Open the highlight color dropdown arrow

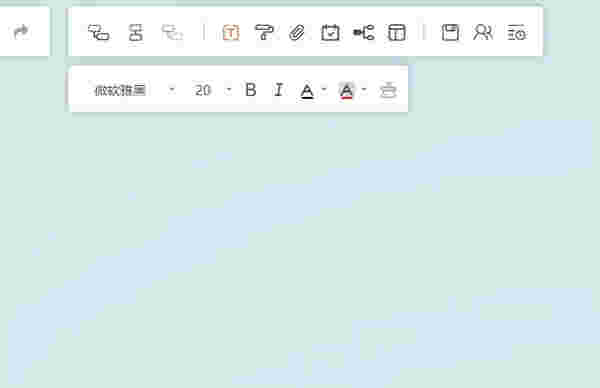click(364, 90)
